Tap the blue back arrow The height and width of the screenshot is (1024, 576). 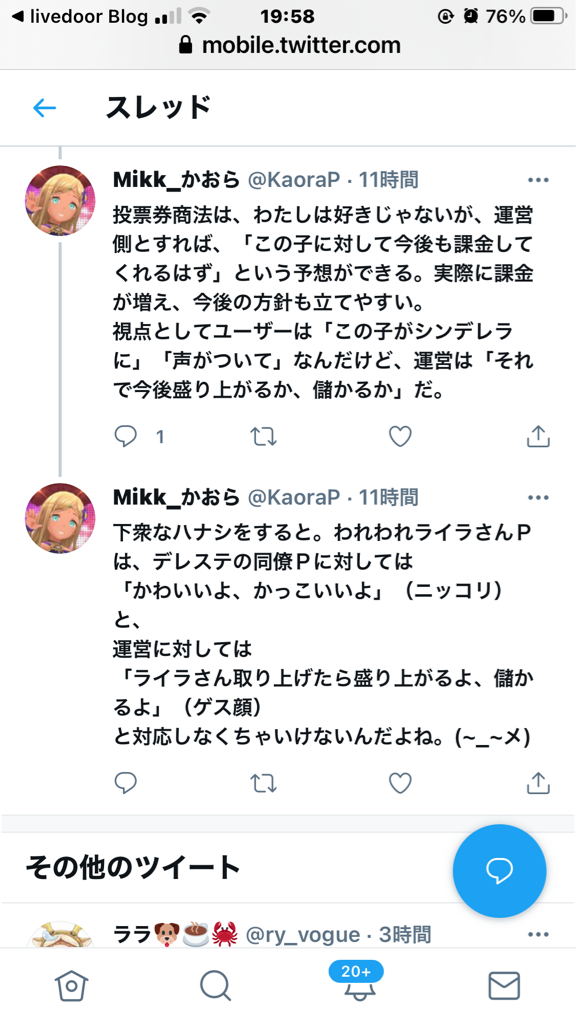tap(44, 108)
